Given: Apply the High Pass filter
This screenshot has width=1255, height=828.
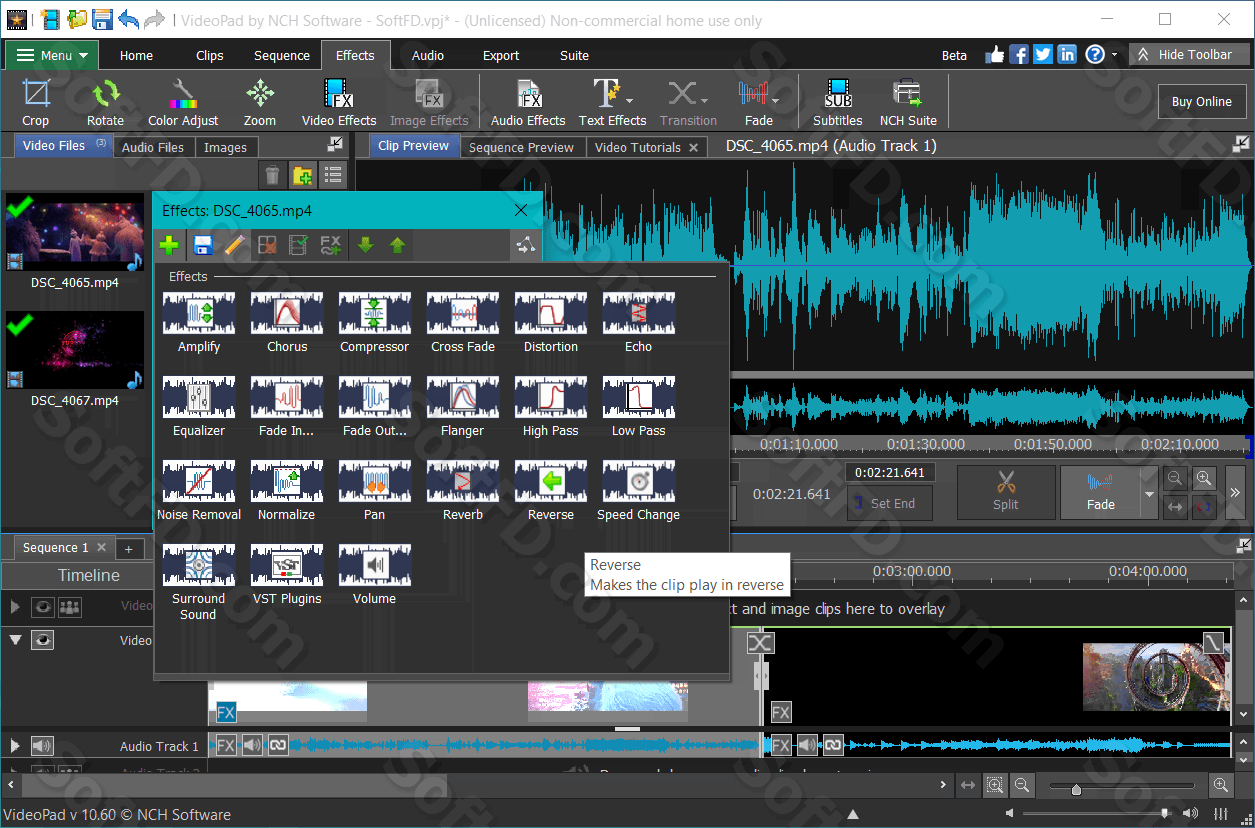Looking at the screenshot, I should (x=551, y=407).
